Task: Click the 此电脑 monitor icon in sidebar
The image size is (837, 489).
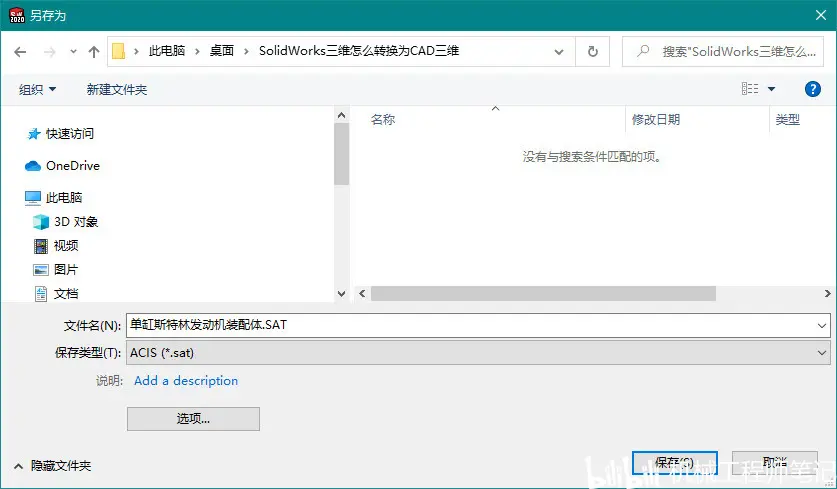Action: click(x=33, y=198)
